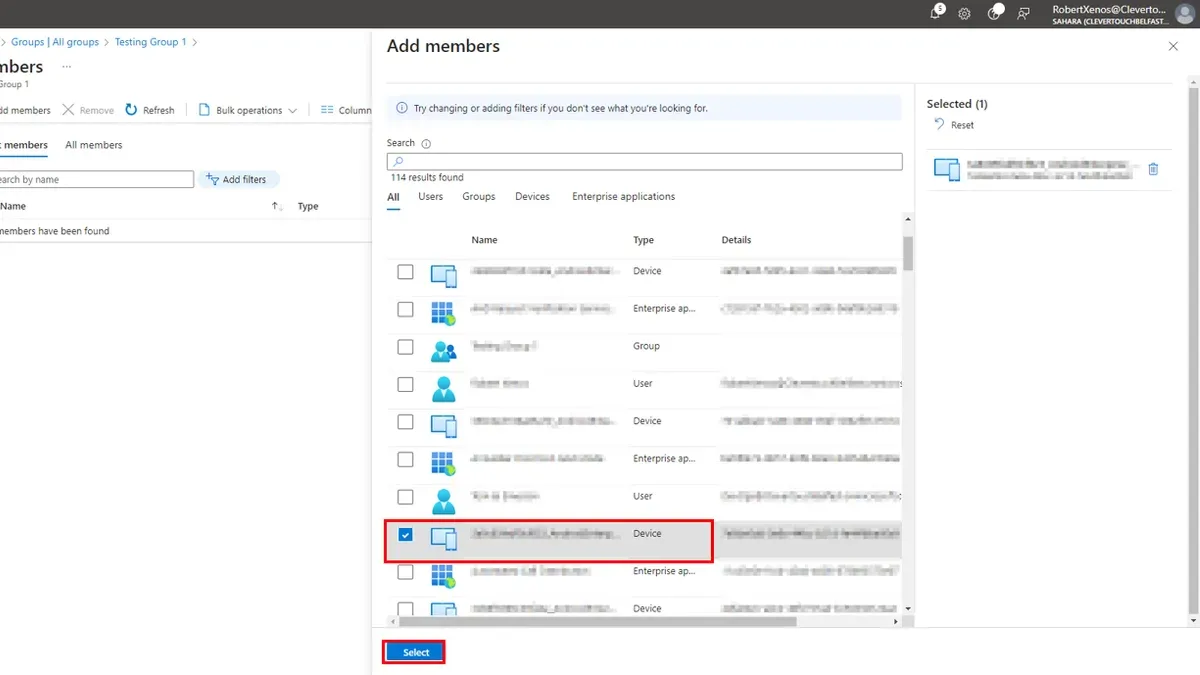The height and width of the screenshot is (675, 1200).
Task: Tick the User row checkbox just above checked Device
Action: tap(405, 497)
